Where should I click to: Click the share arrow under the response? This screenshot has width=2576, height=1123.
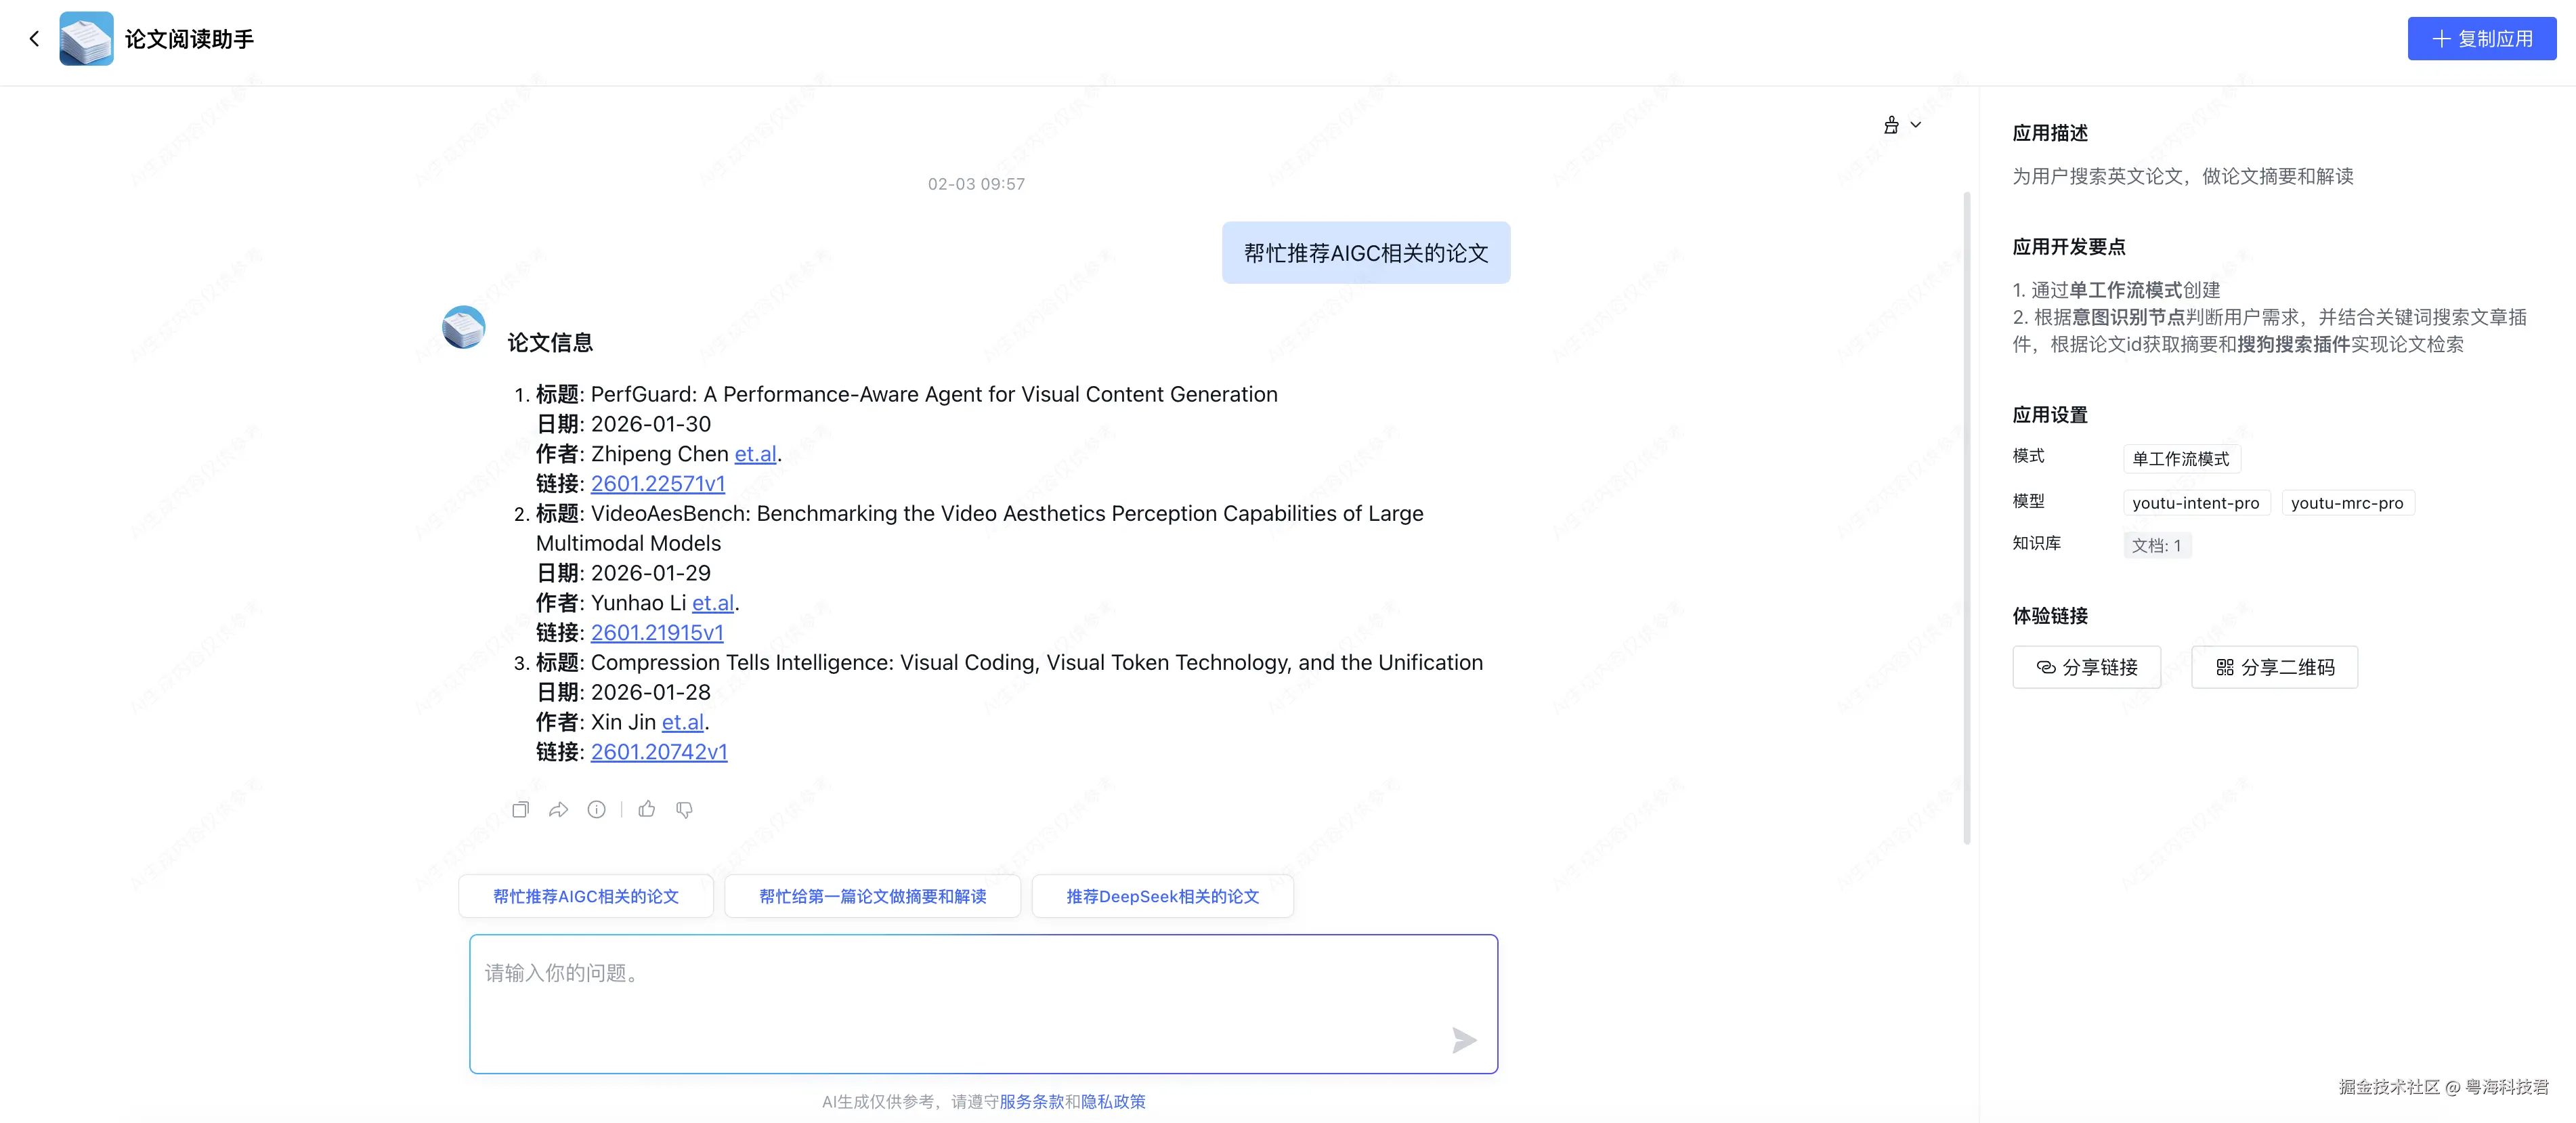click(x=558, y=810)
